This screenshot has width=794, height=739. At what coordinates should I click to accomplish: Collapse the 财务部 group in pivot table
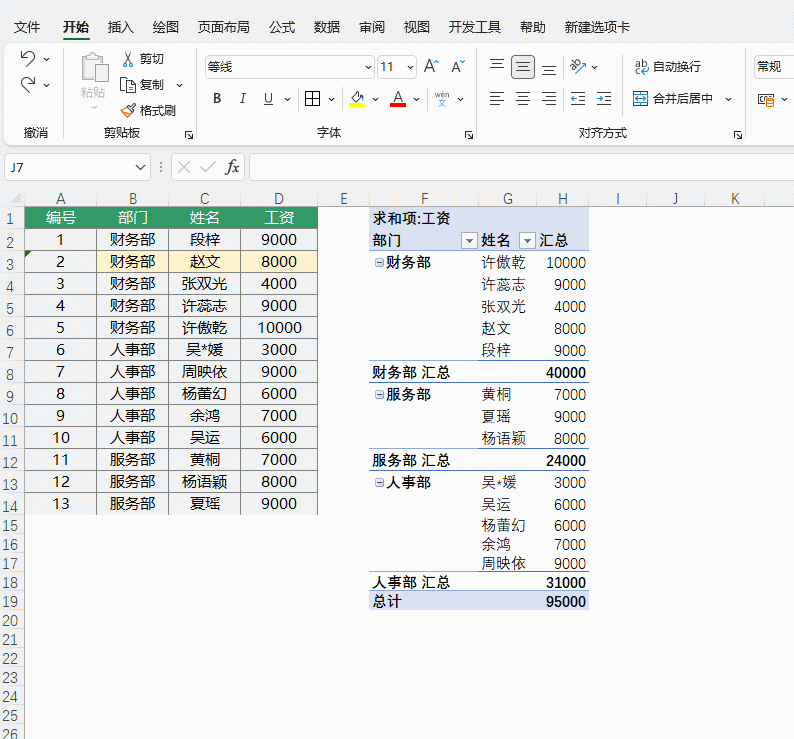pyautogui.click(x=378, y=263)
